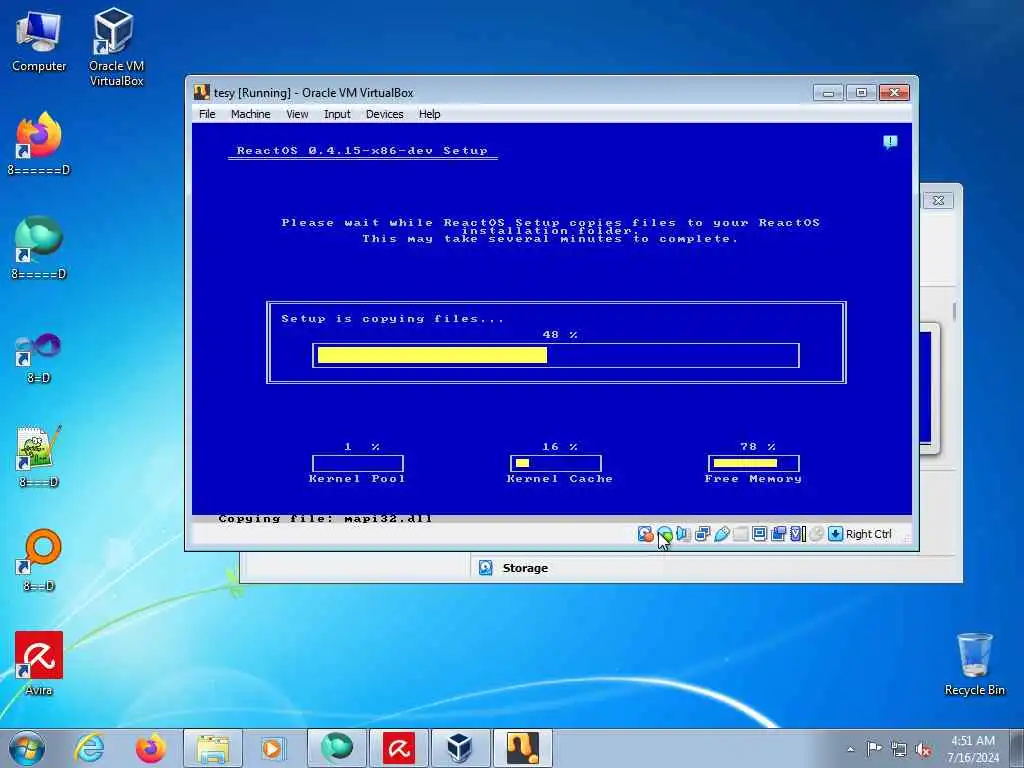The width and height of the screenshot is (1024, 768).
Task: Launch Firefox from the taskbar
Action: (x=150, y=748)
